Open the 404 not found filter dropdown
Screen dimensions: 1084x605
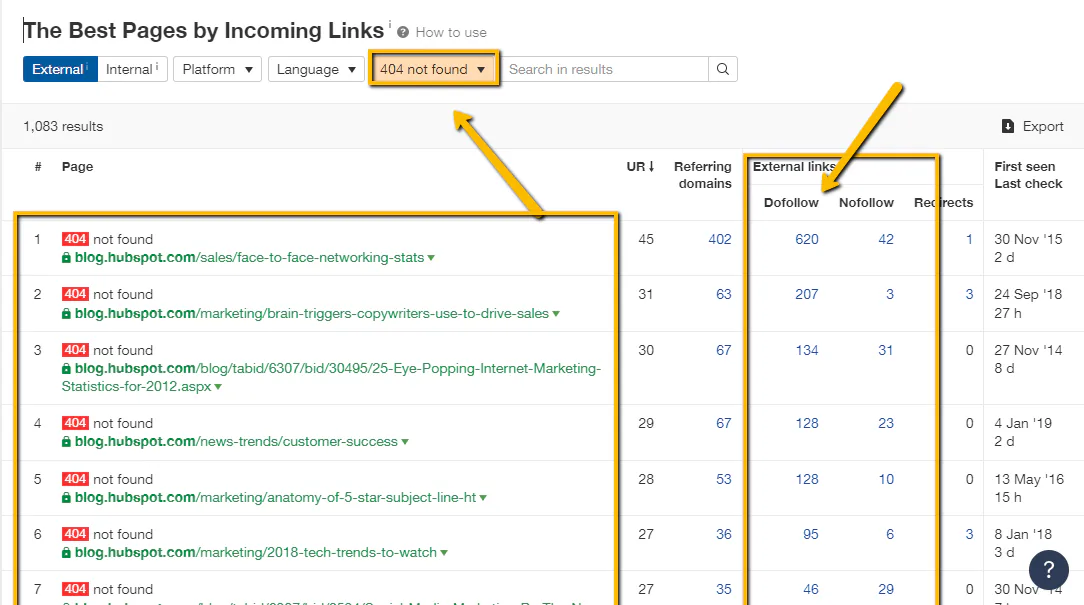433,69
